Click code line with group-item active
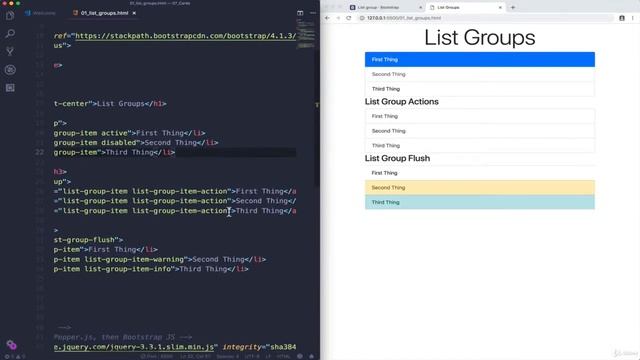640x360 pixels. (129, 133)
